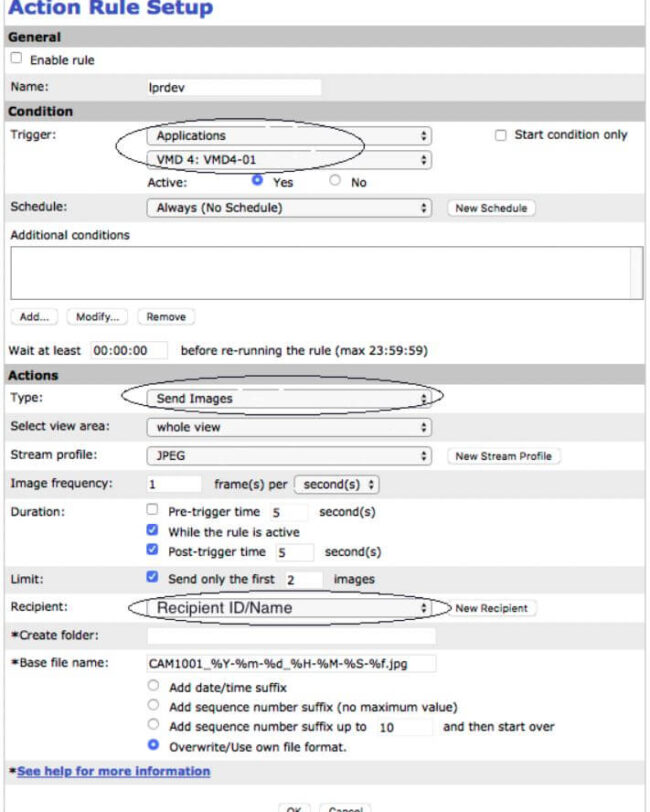
Task: Click the New Stream Profile button
Action: [503, 456]
